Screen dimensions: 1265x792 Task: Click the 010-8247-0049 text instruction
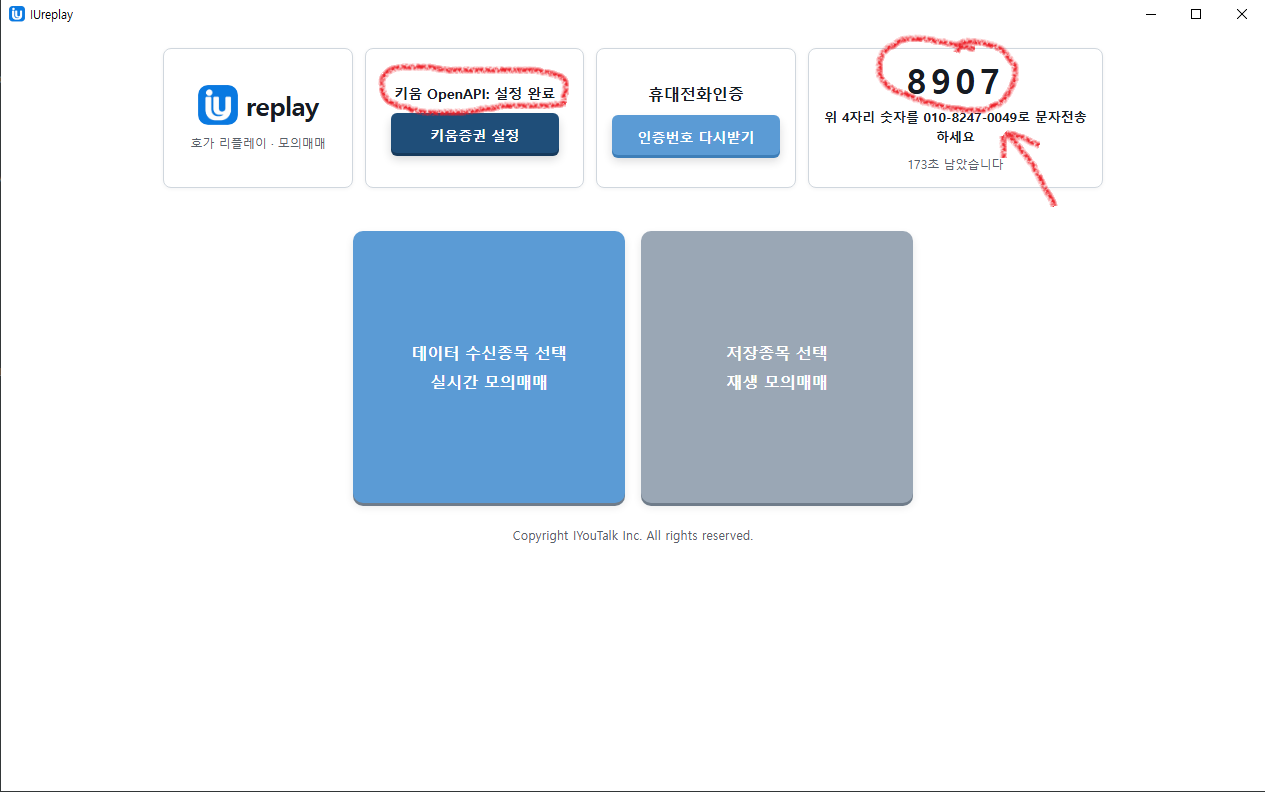(x=955, y=127)
